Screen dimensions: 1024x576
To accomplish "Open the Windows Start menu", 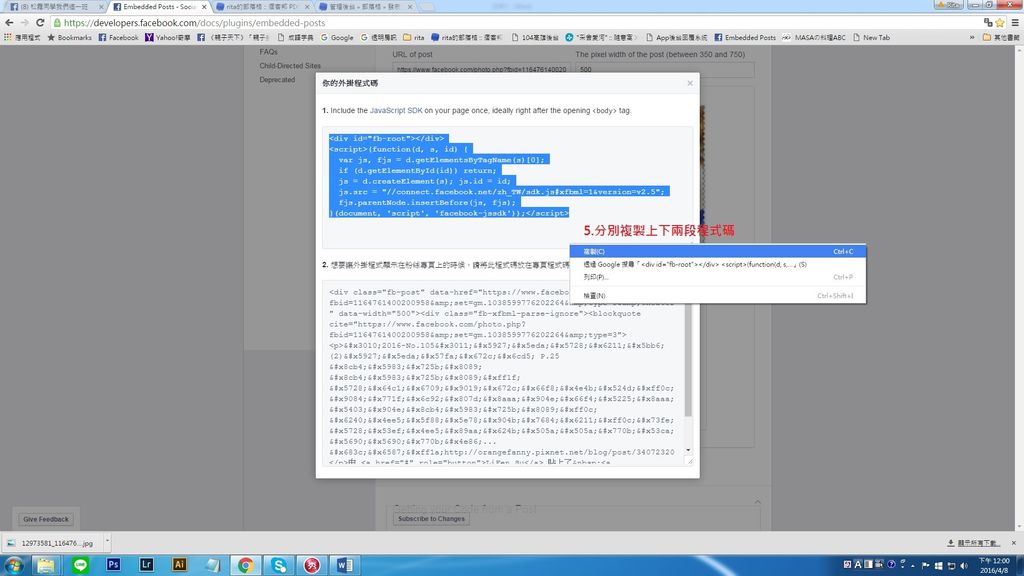I will pos(14,565).
